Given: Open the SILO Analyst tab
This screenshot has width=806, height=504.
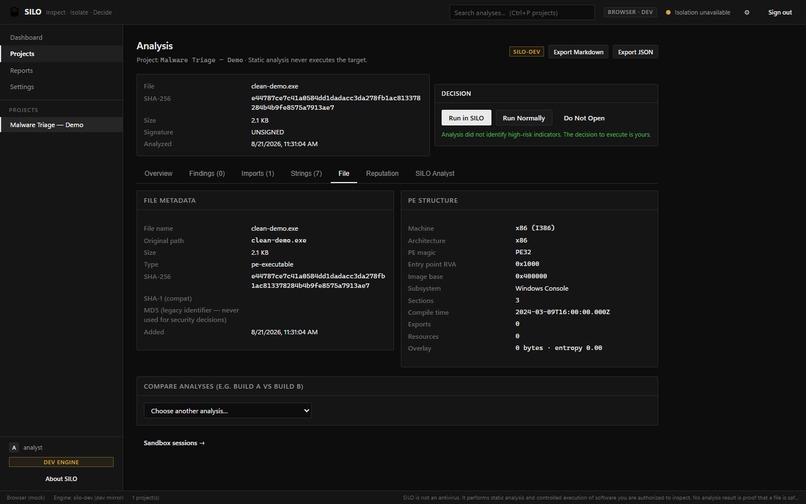Looking at the screenshot, I should point(435,173).
